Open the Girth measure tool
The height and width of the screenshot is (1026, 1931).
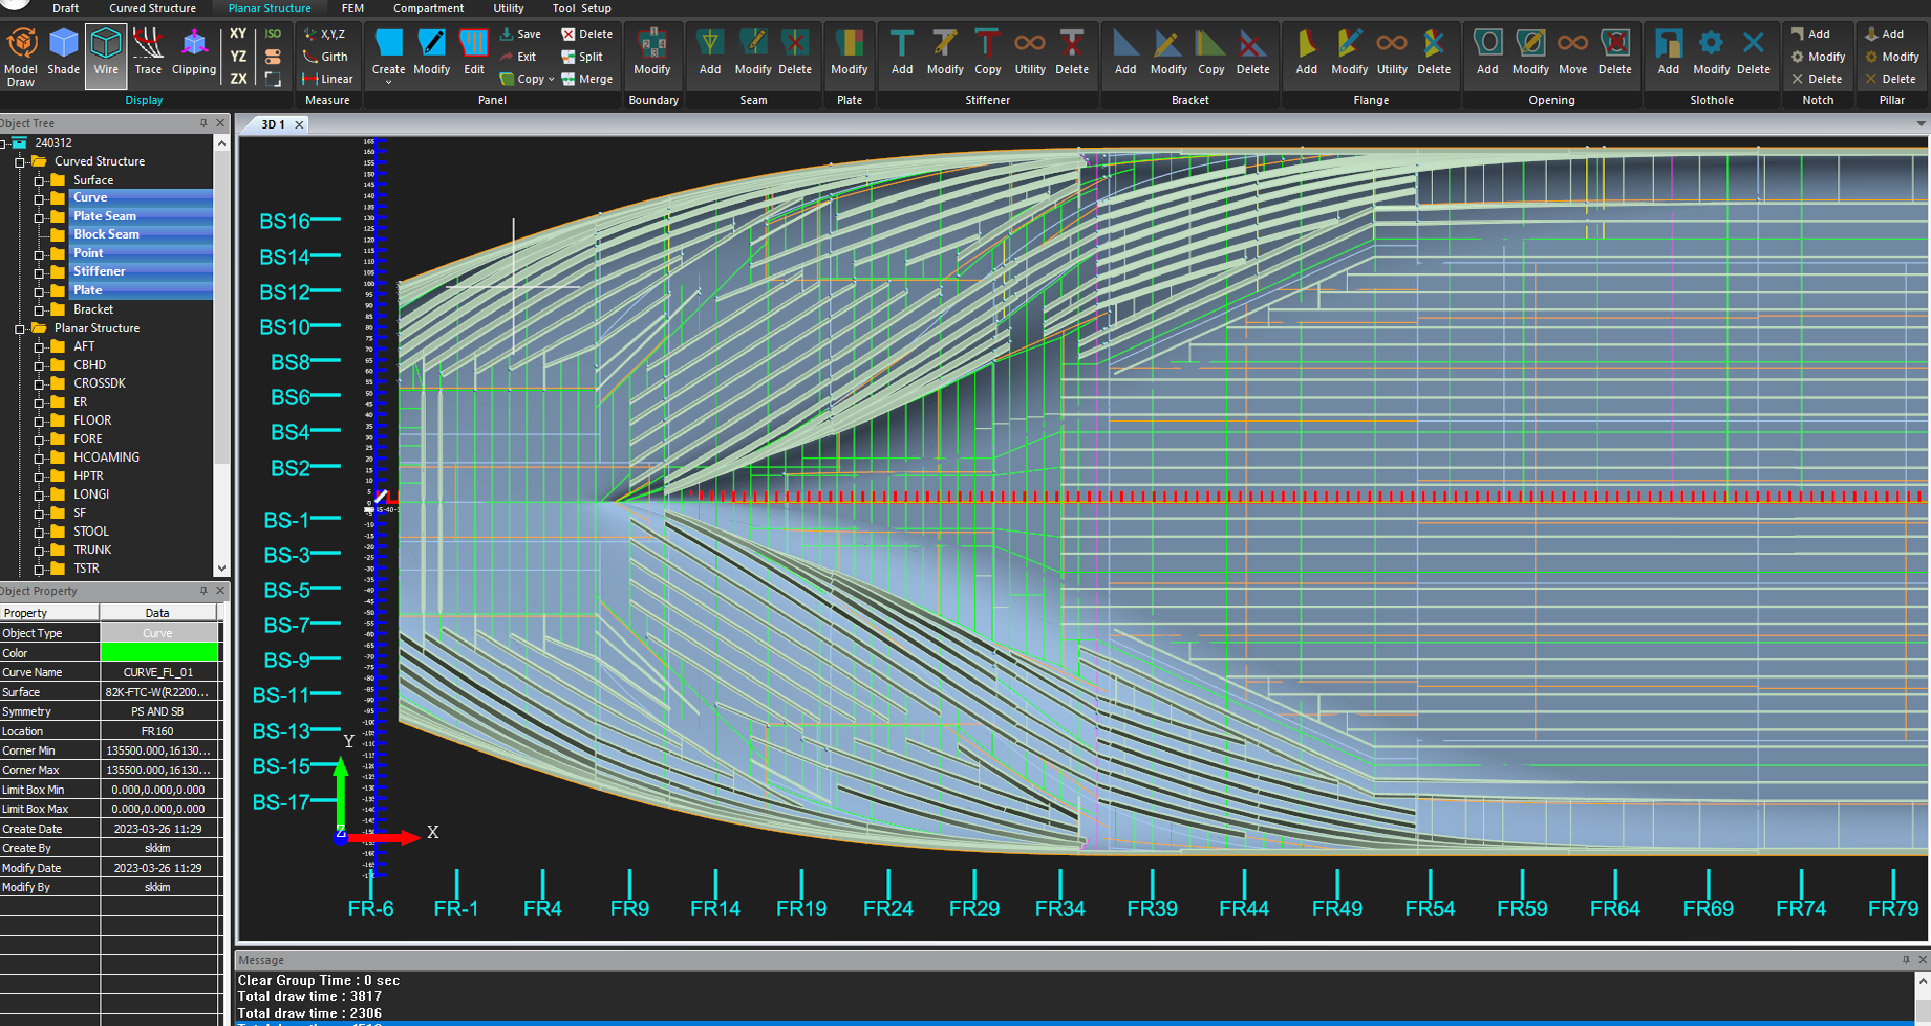(326, 57)
